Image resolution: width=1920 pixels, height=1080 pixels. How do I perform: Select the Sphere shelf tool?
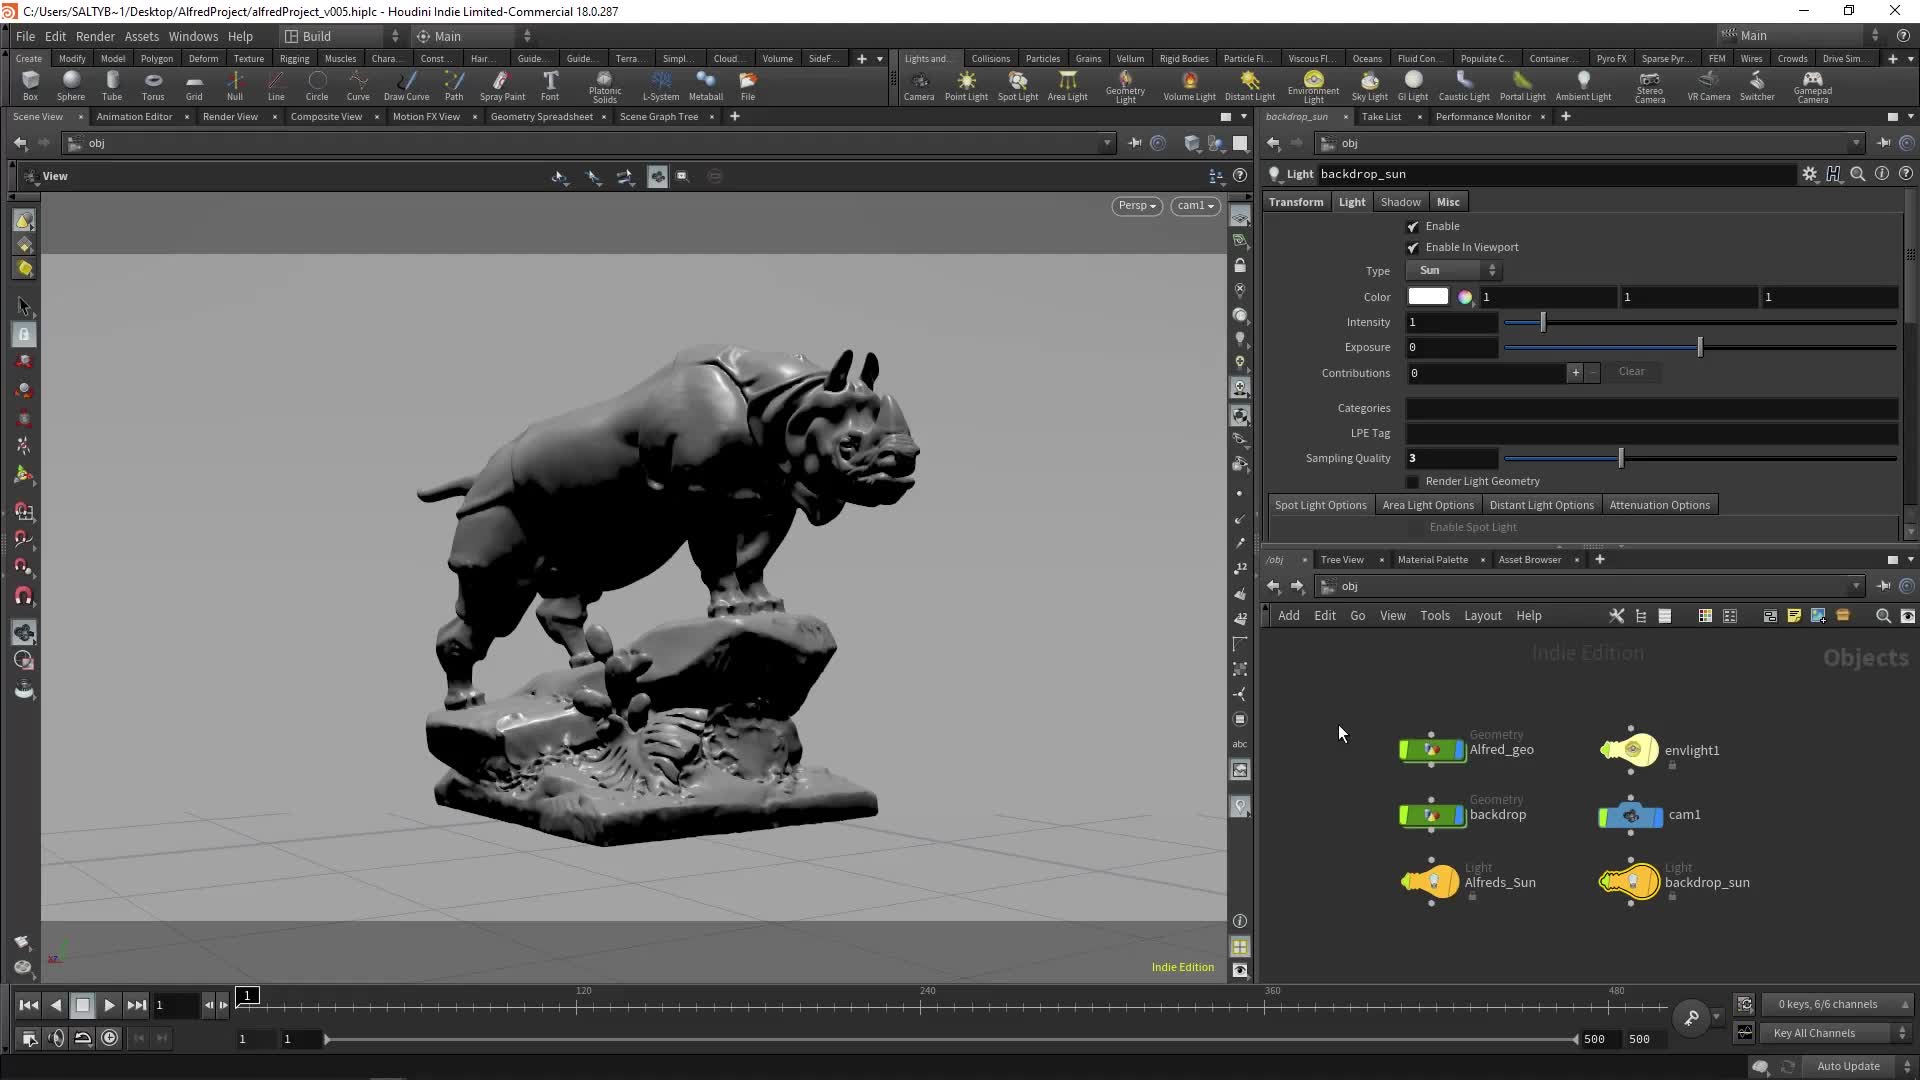pyautogui.click(x=71, y=86)
